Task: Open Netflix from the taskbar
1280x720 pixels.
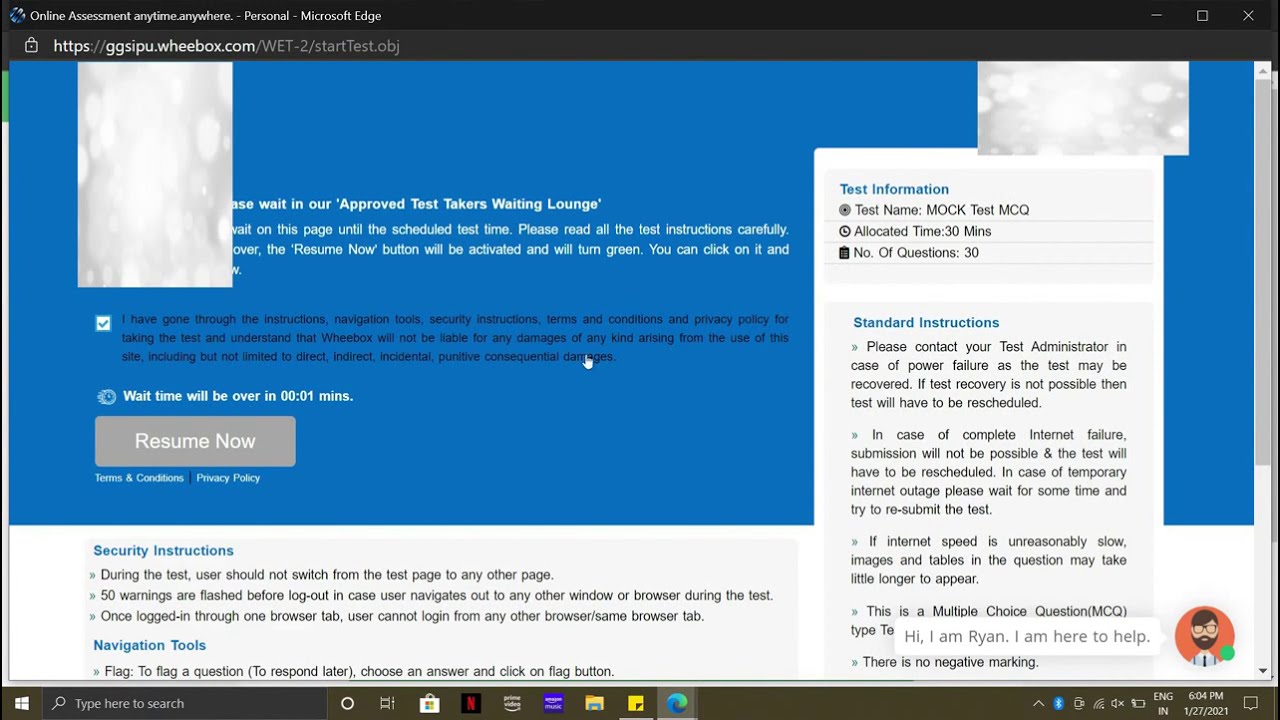Action: 470,703
